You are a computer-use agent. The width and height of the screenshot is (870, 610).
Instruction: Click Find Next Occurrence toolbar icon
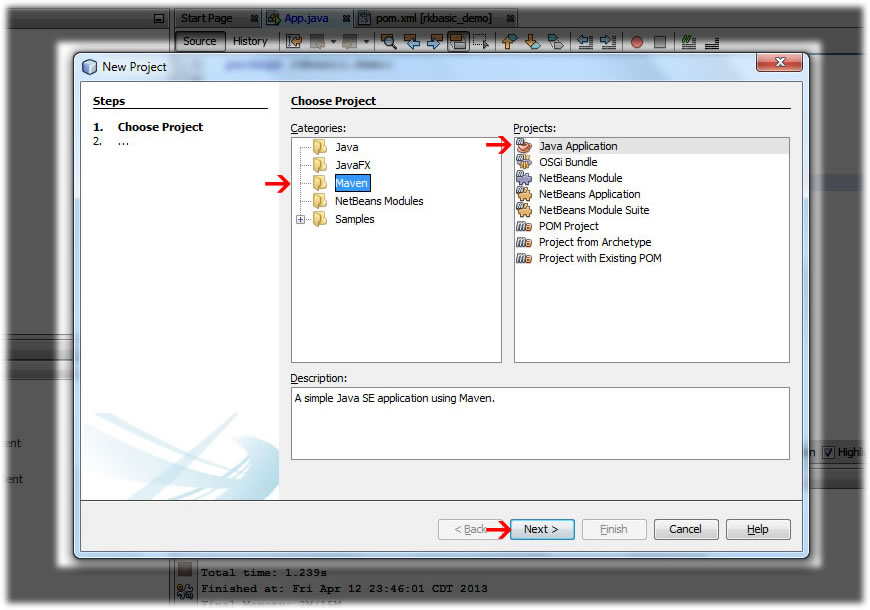pyautogui.click(x=435, y=42)
